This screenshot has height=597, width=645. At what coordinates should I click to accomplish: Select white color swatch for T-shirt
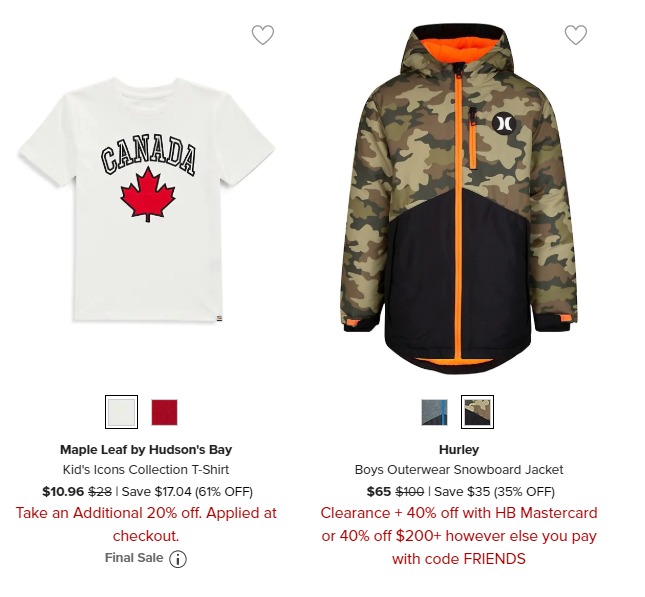point(121,412)
